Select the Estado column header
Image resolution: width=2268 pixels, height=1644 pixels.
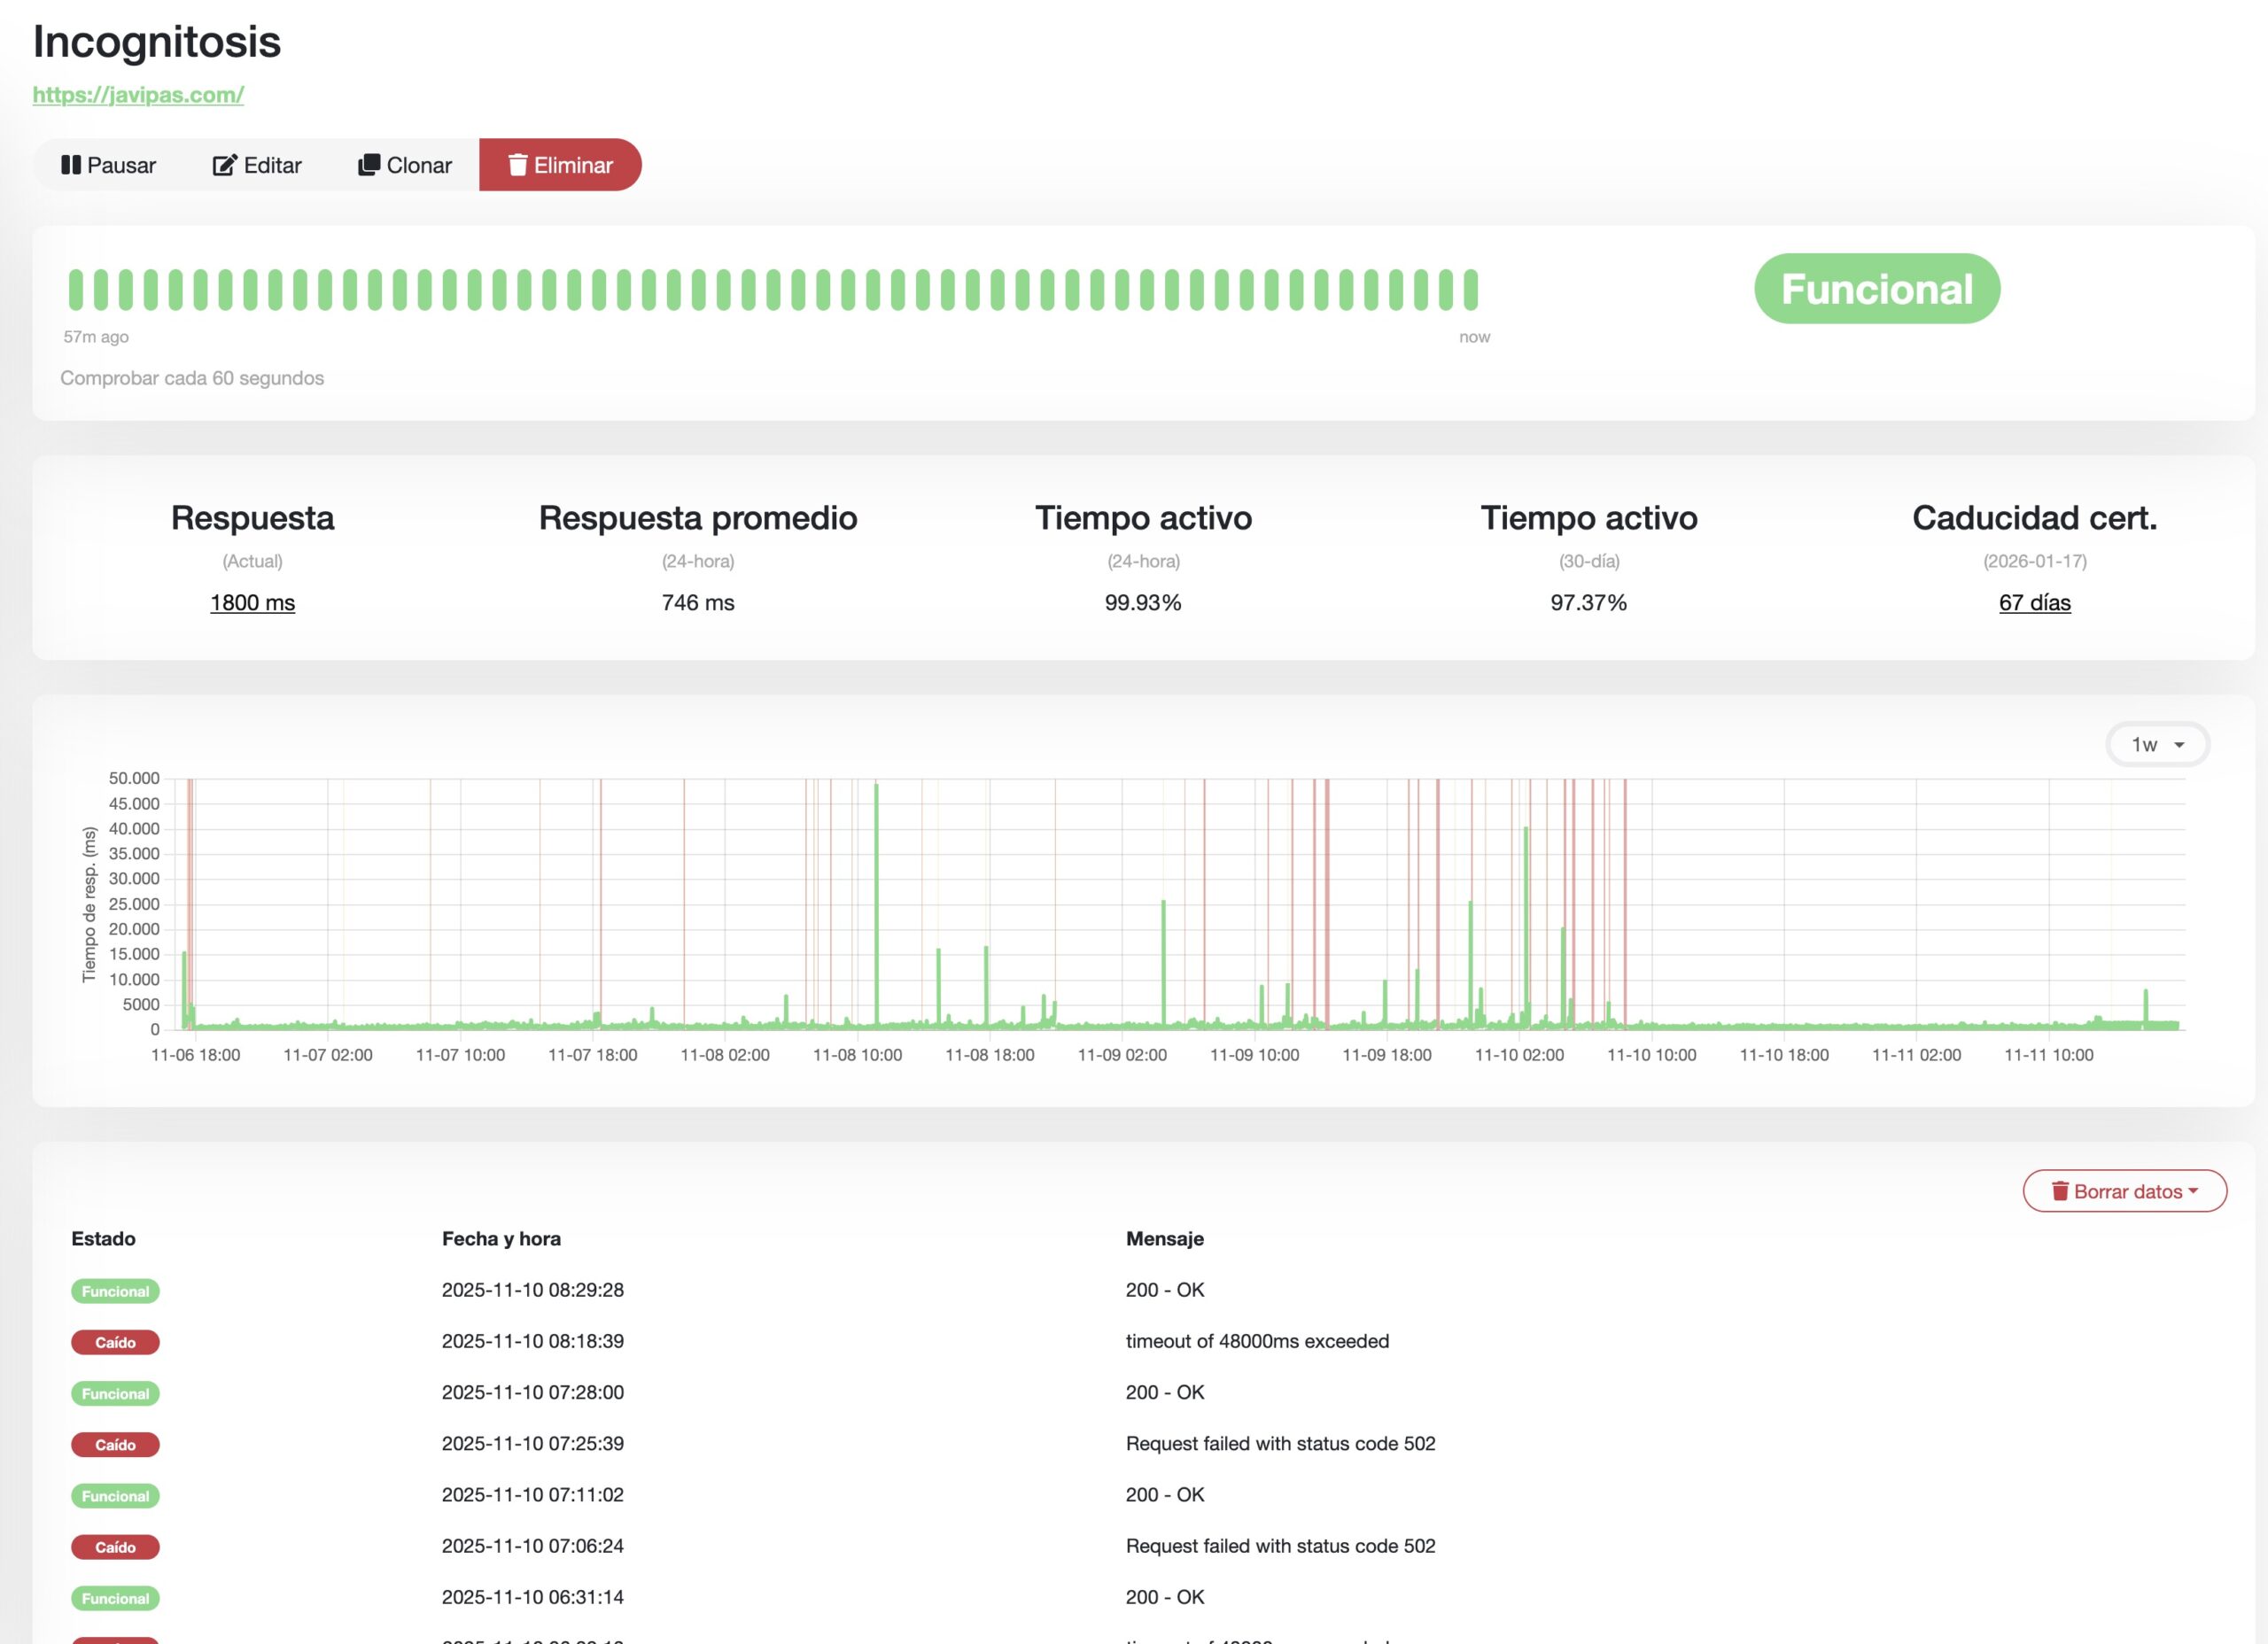(x=103, y=1239)
